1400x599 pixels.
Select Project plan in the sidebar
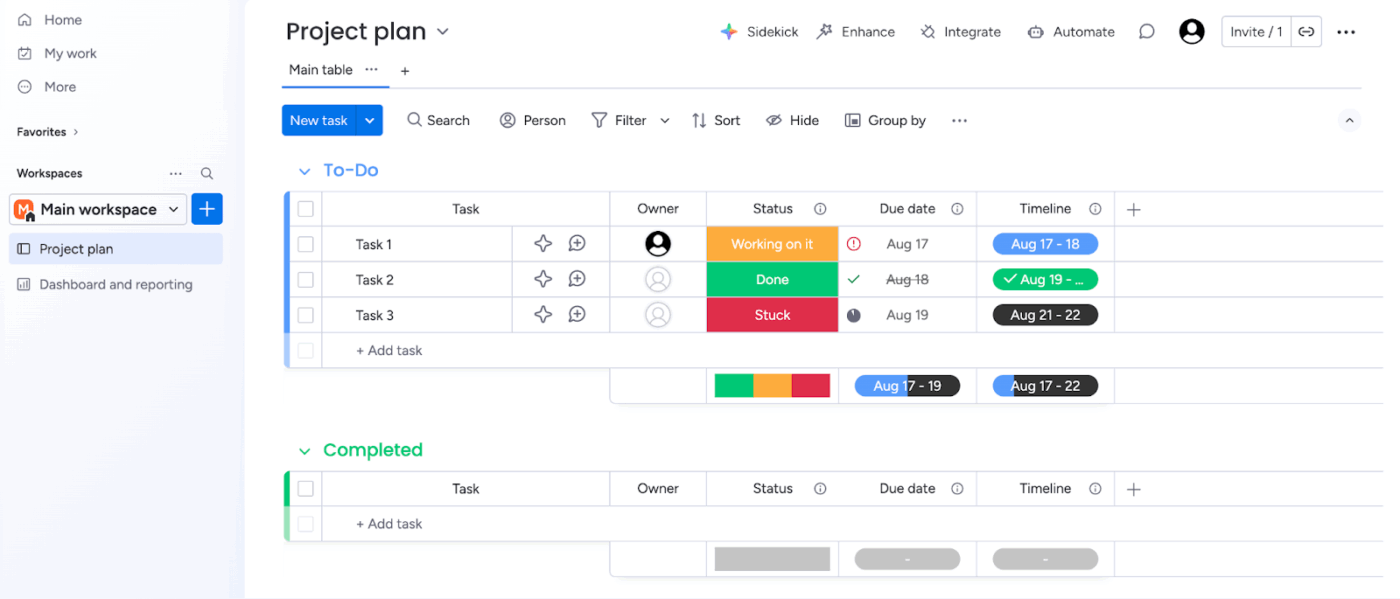click(x=116, y=249)
